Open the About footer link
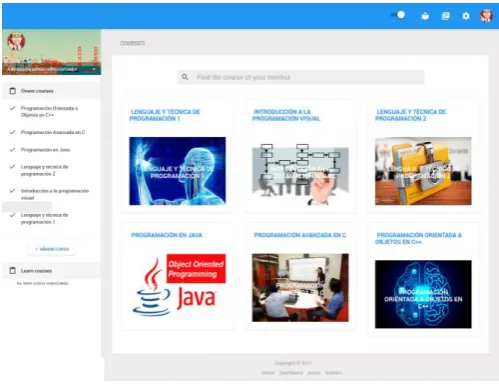 click(314, 373)
